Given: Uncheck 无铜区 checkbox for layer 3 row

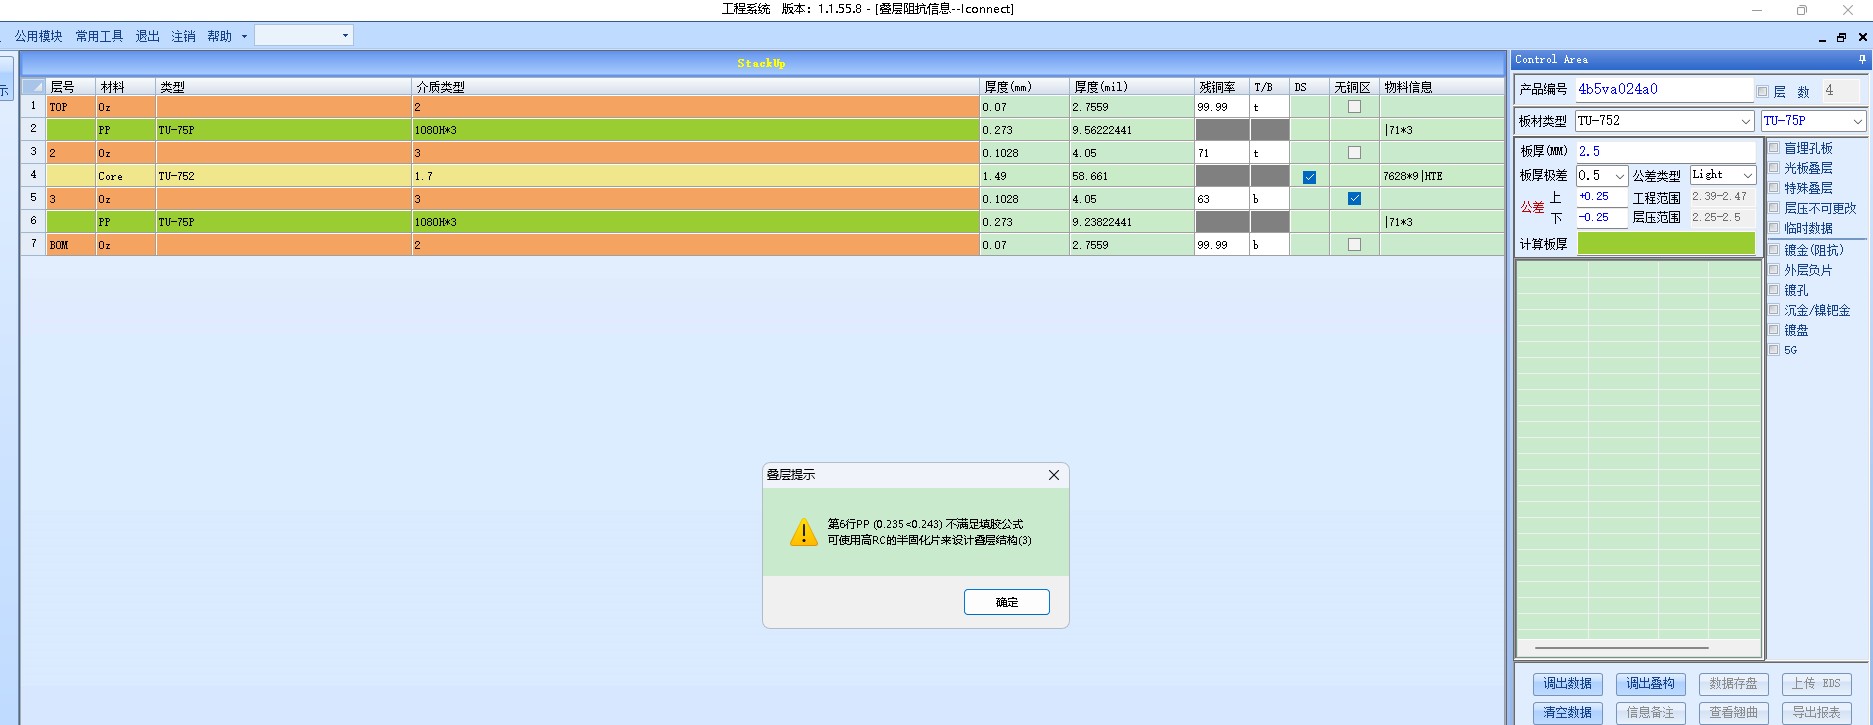Looking at the screenshot, I should coord(1354,199).
